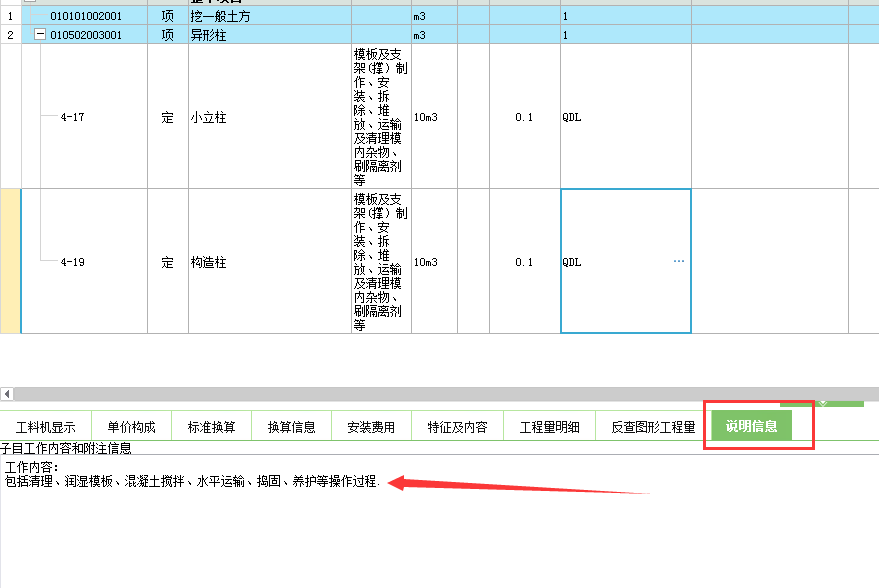
Task: Select the 4-19 quota code
Action: tap(72, 262)
